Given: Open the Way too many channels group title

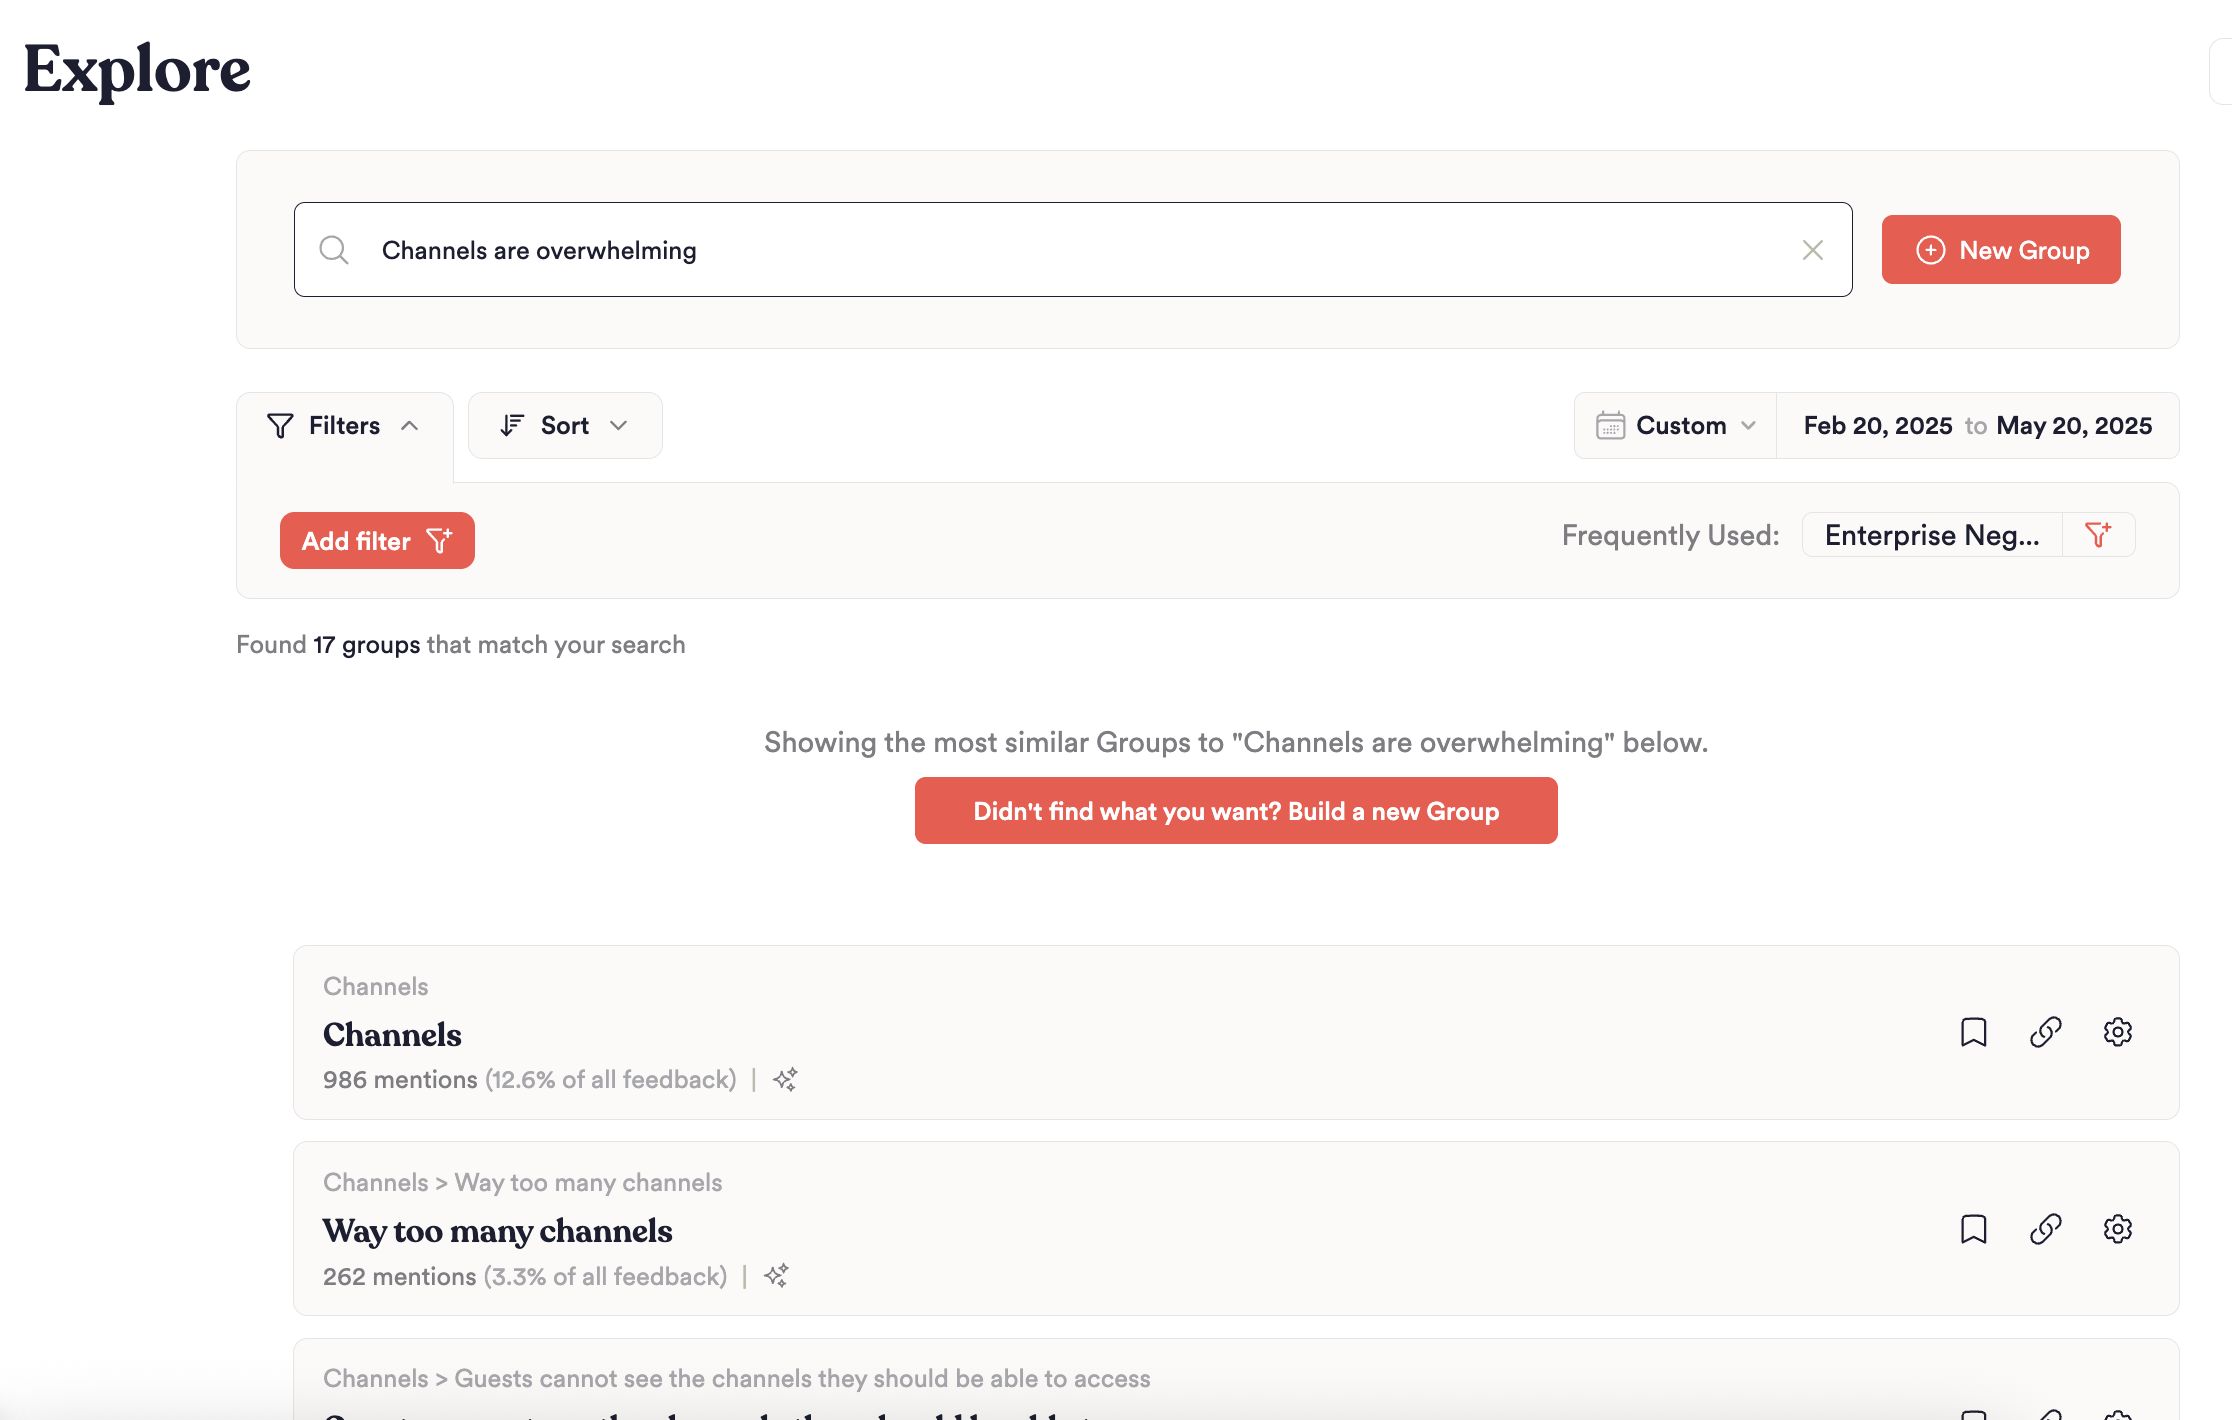Looking at the screenshot, I should click(x=497, y=1231).
